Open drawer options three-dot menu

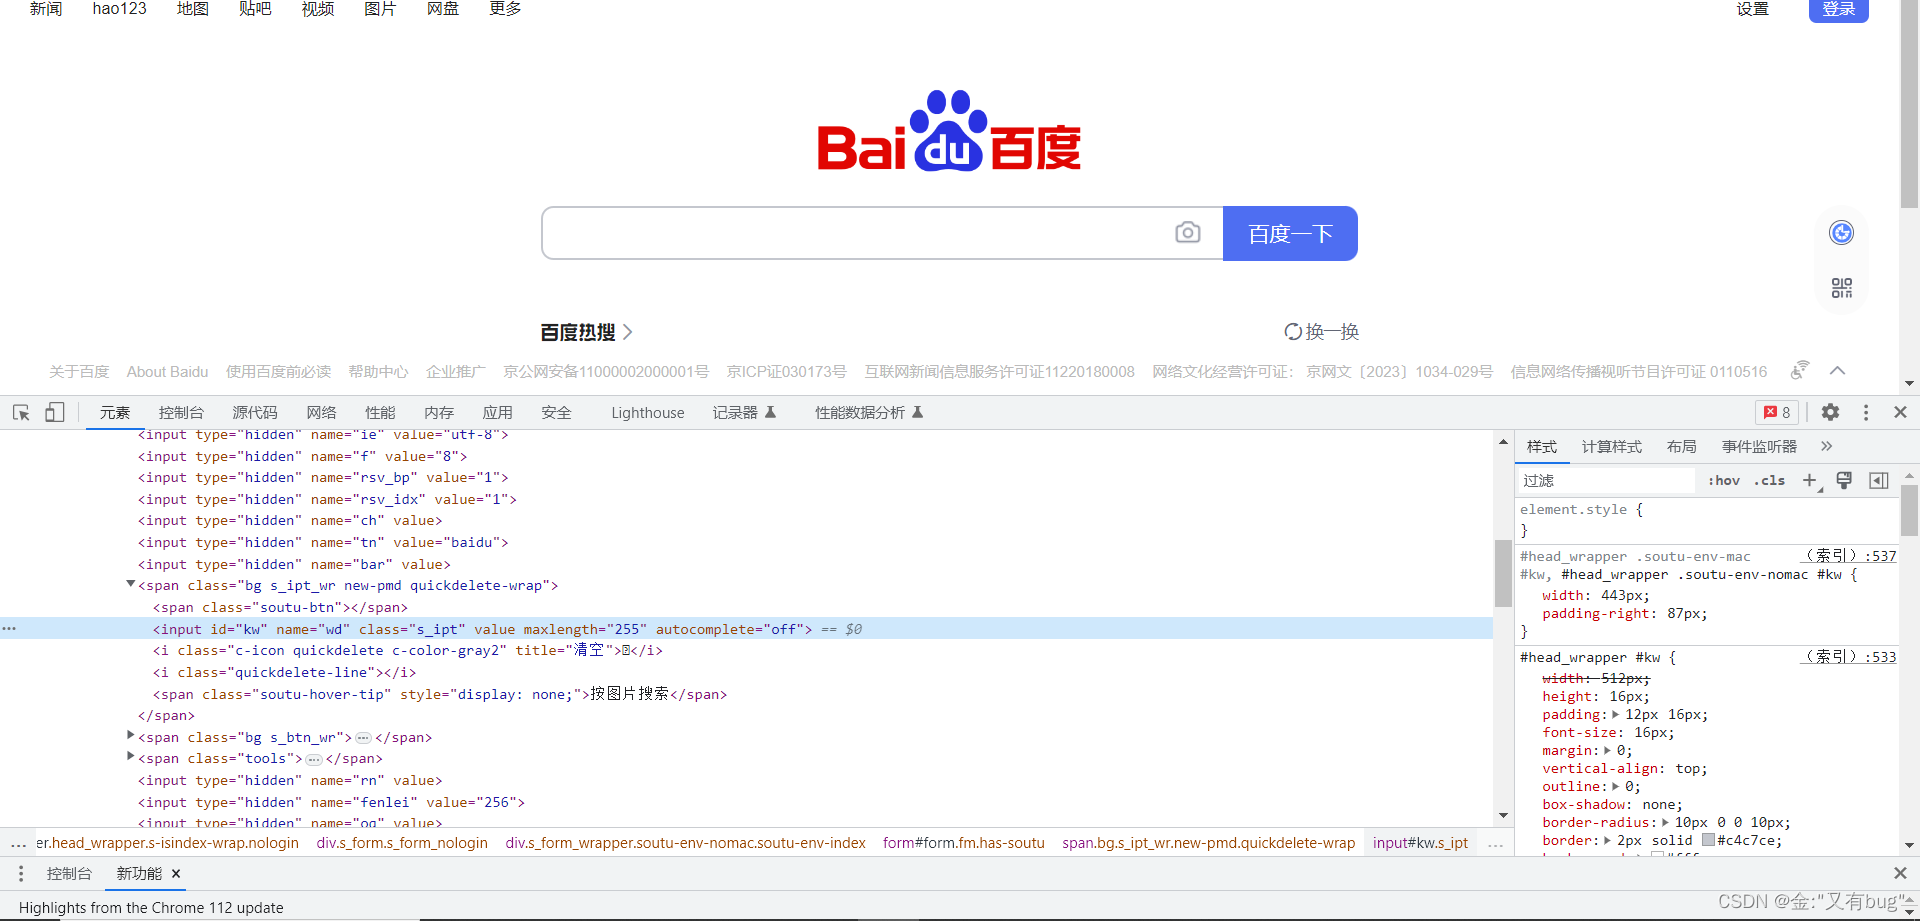(20, 873)
